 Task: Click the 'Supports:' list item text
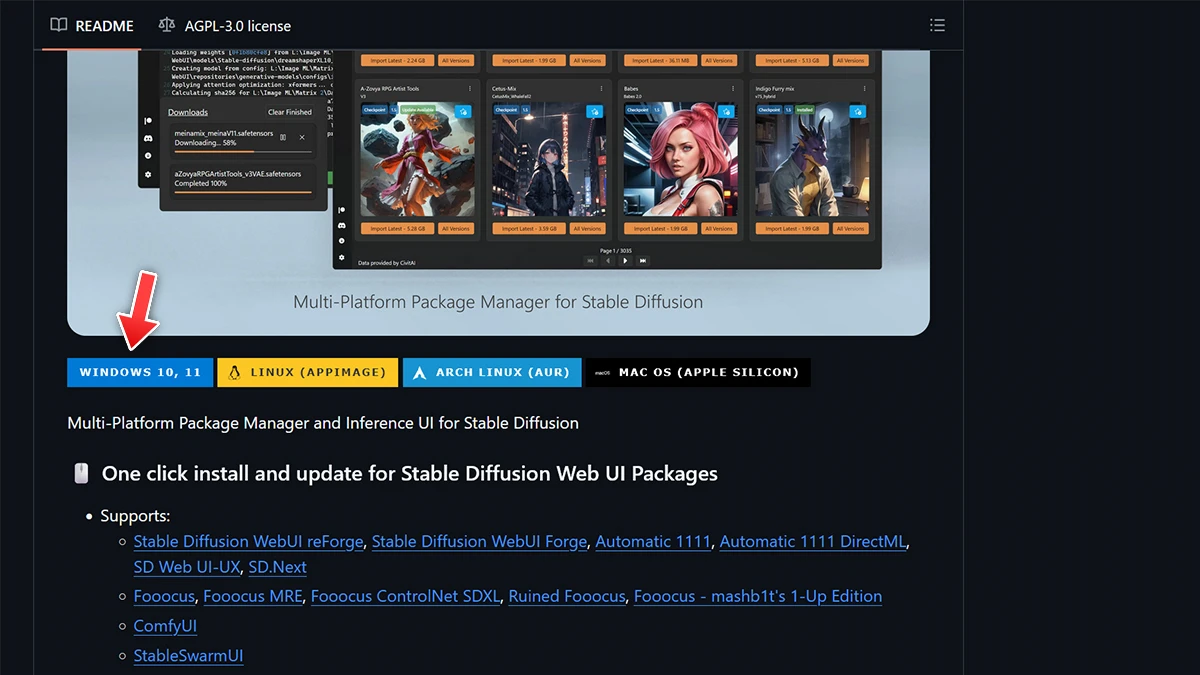(135, 516)
